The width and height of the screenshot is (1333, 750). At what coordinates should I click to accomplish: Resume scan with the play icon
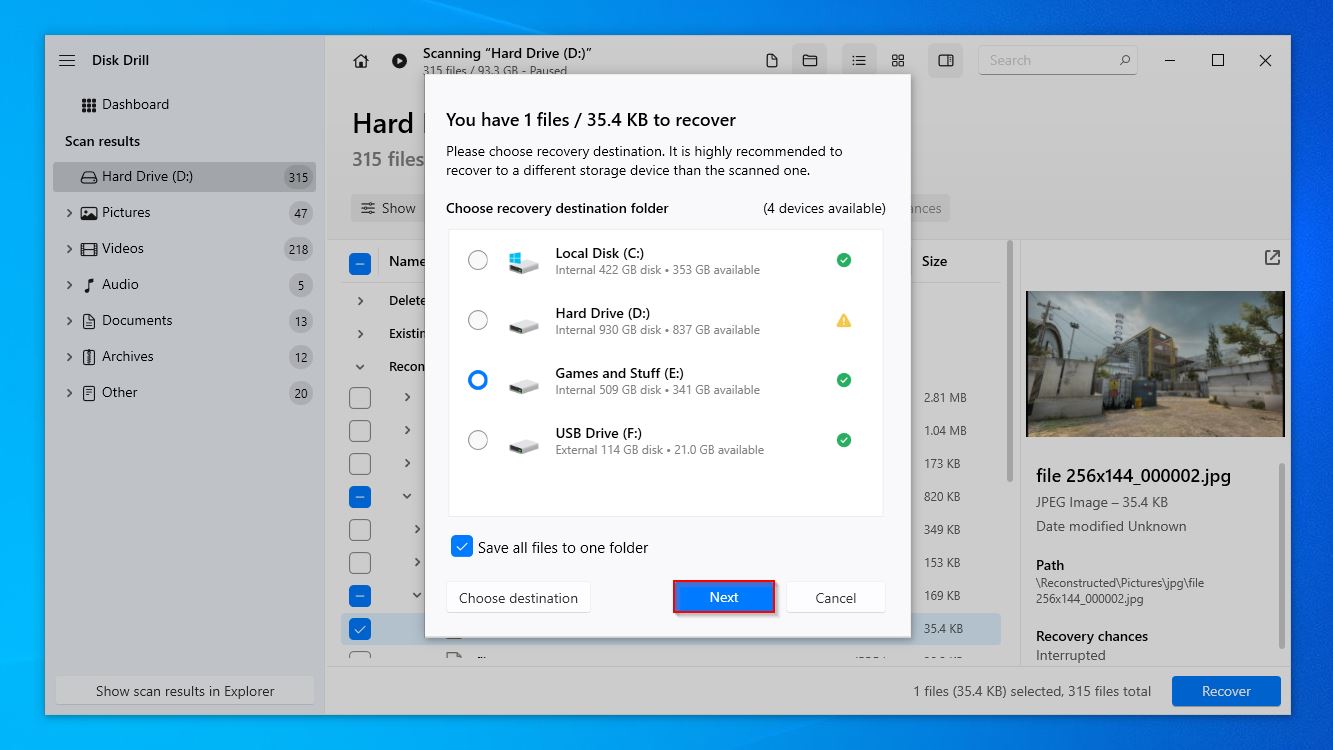point(399,61)
